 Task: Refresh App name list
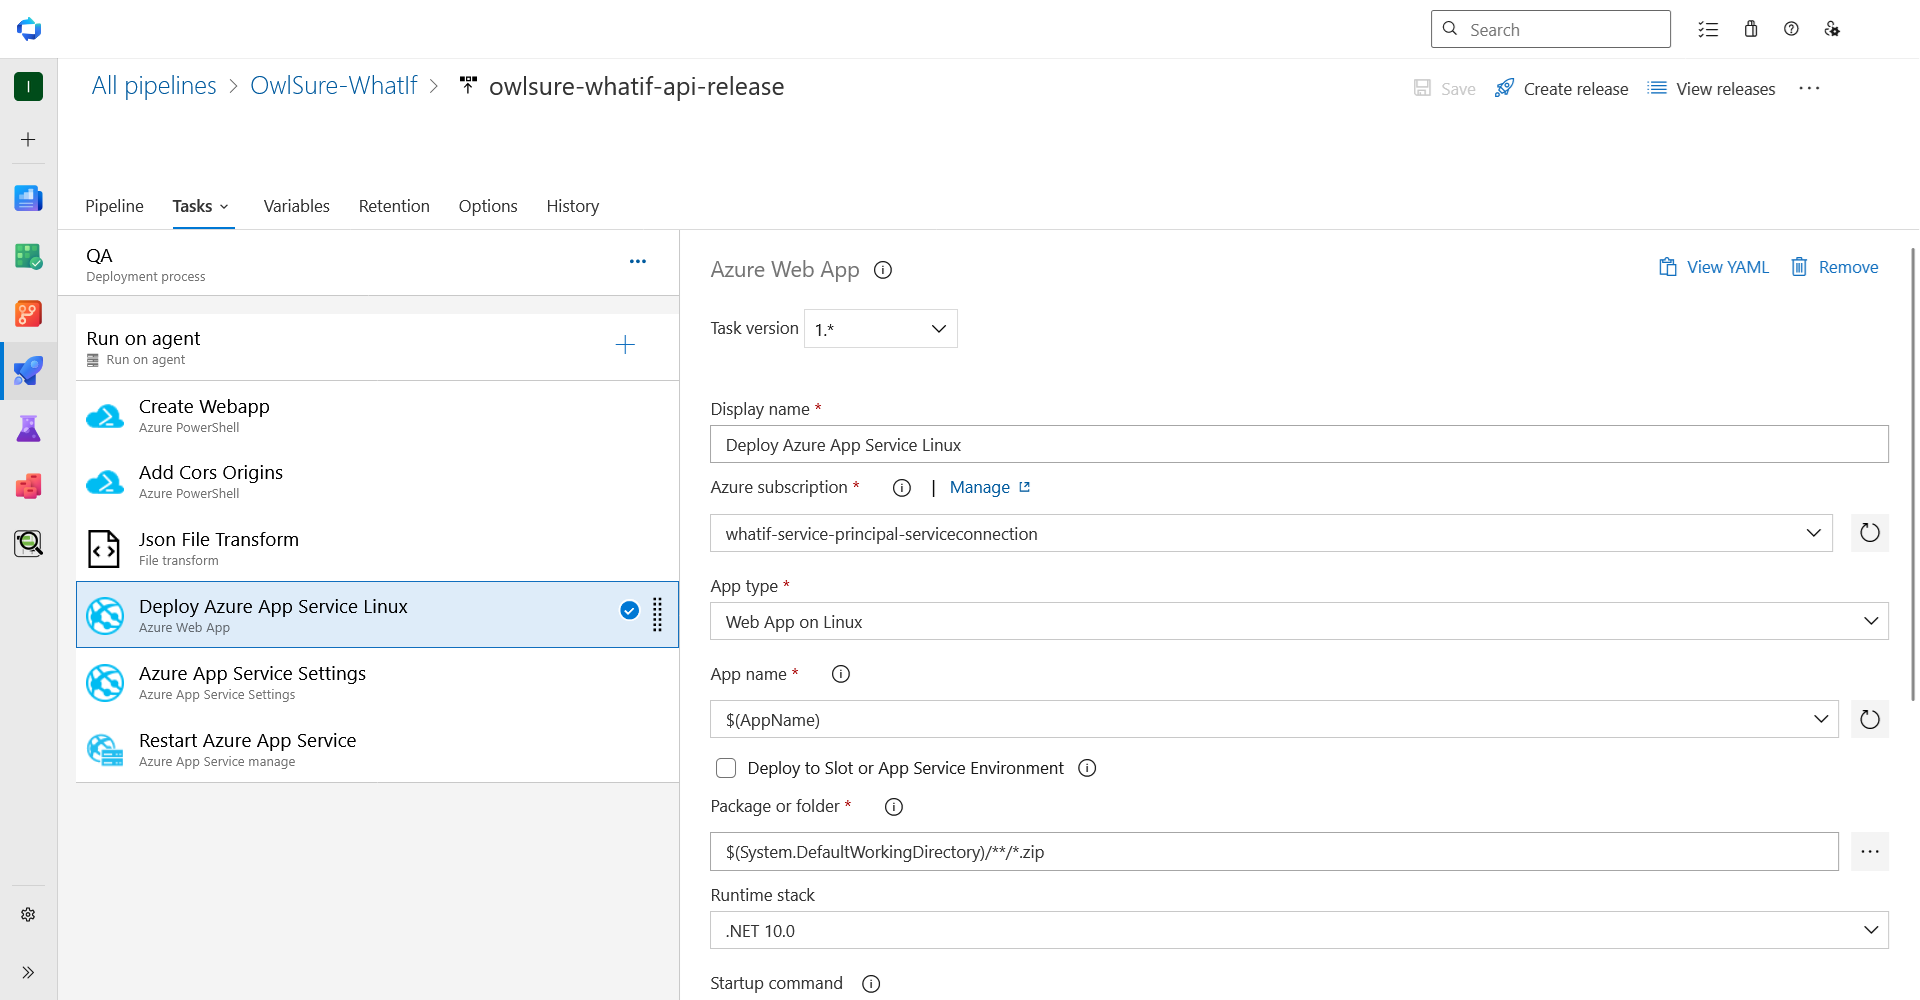click(x=1870, y=719)
